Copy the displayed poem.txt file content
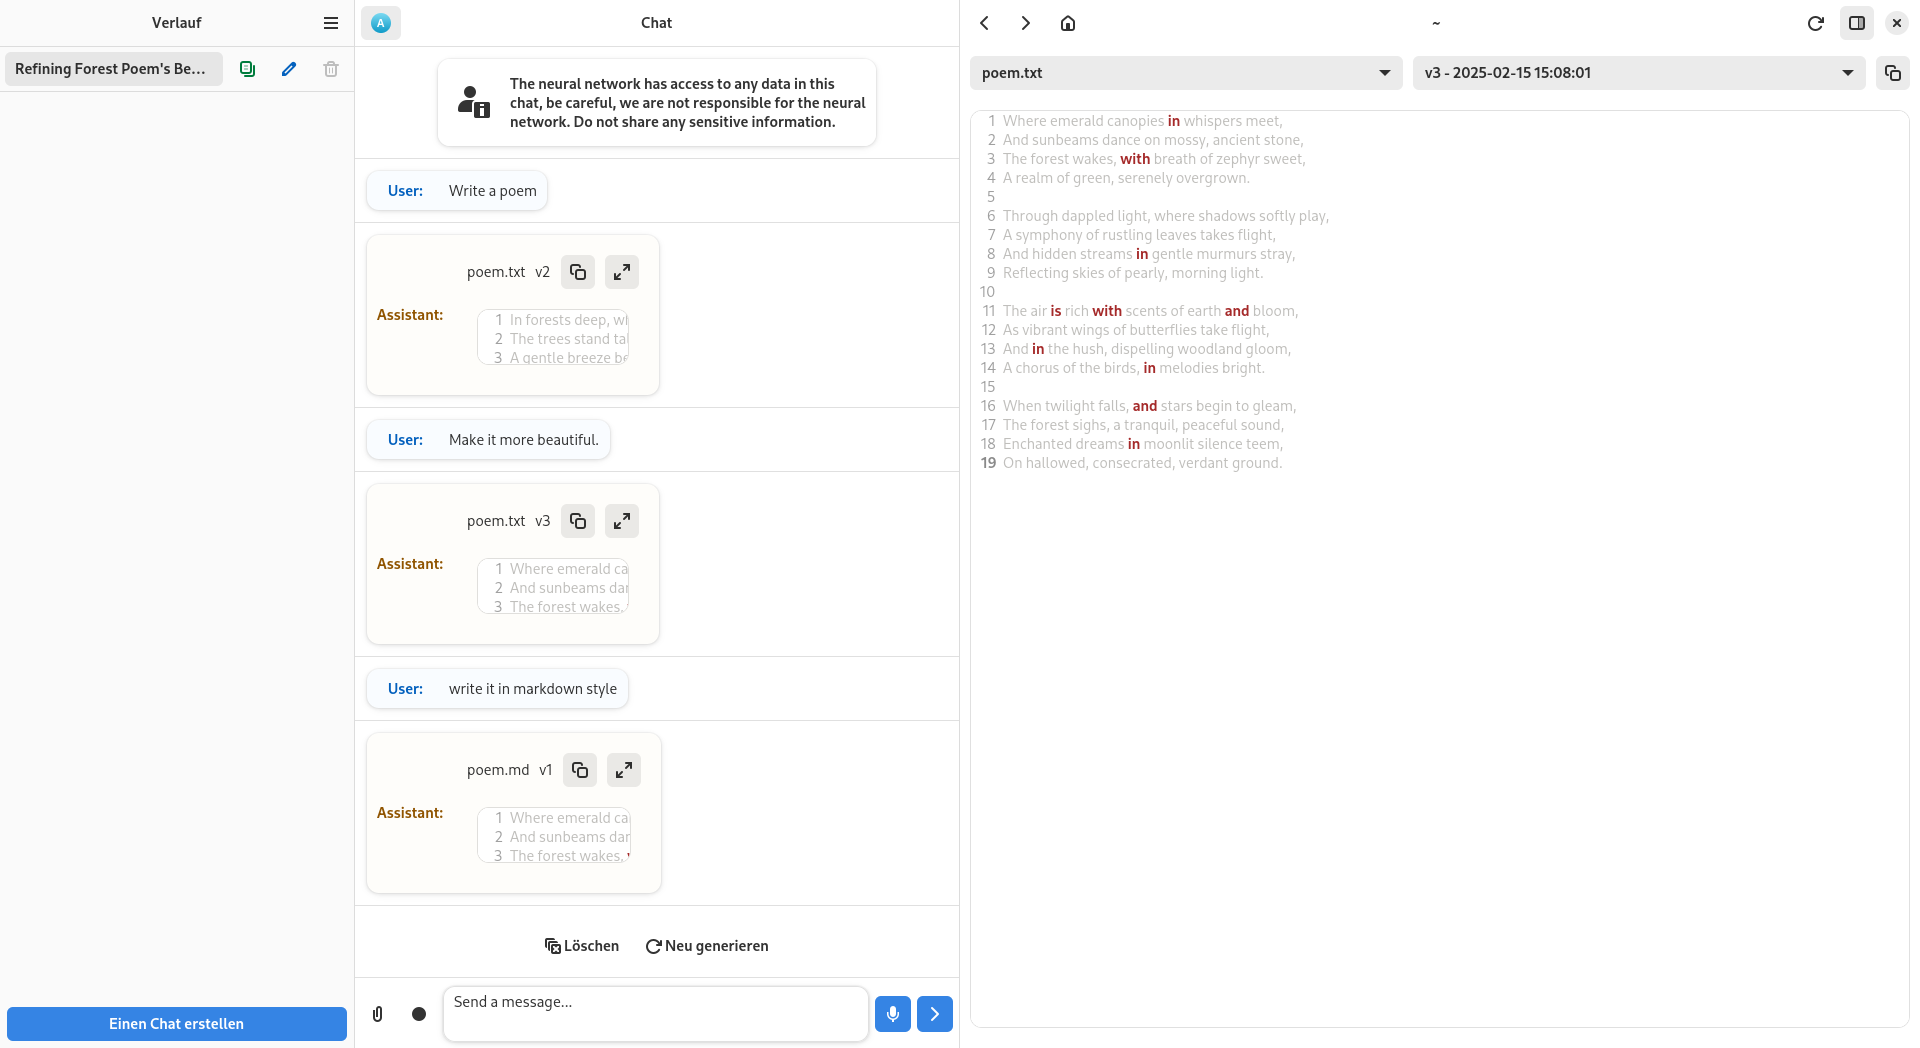Image resolution: width=1920 pixels, height=1048 pixels. (1893, 73)
